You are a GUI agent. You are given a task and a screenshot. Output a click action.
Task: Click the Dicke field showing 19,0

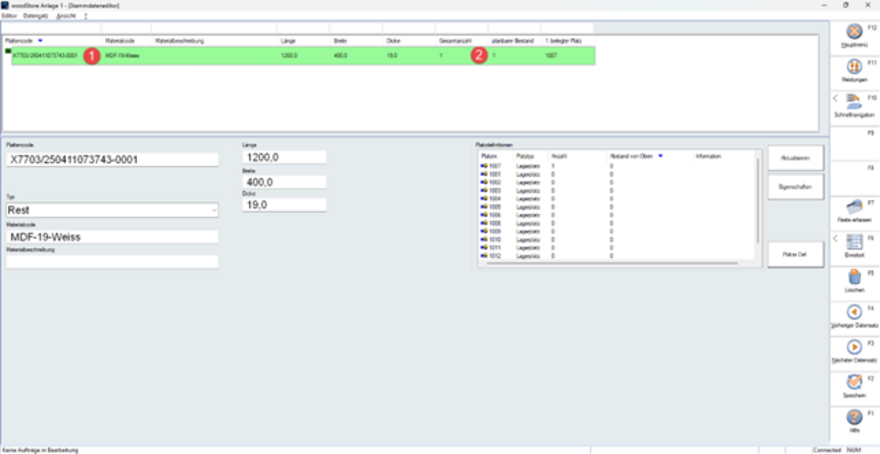coord(284,205)
